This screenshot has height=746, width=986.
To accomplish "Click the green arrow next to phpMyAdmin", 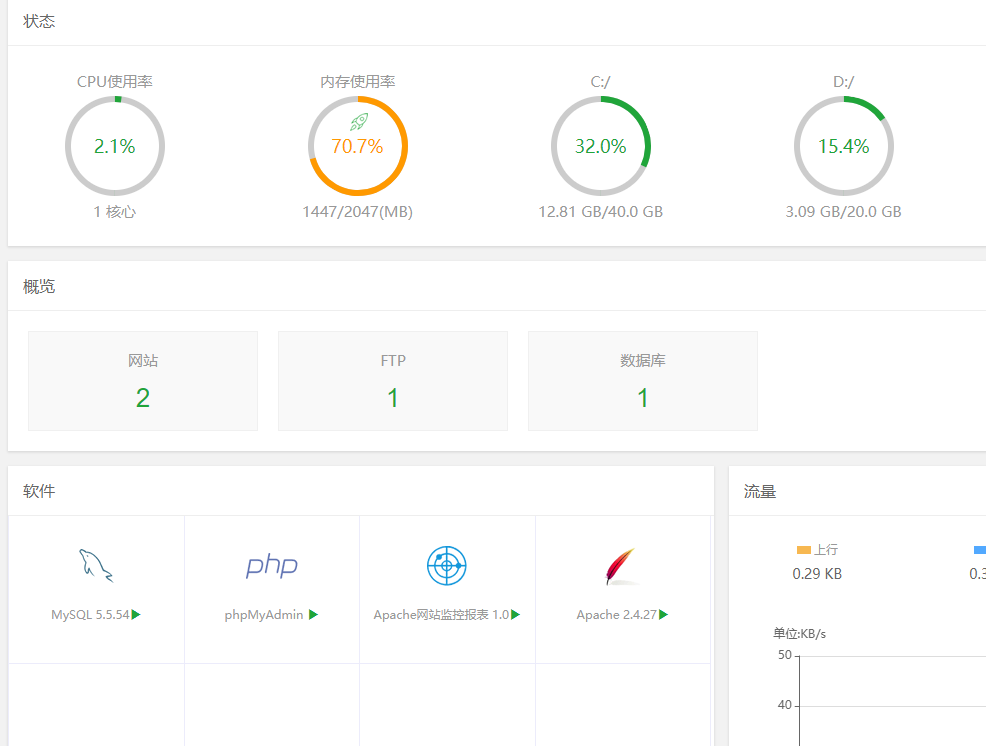I will (x=314, y=615).
